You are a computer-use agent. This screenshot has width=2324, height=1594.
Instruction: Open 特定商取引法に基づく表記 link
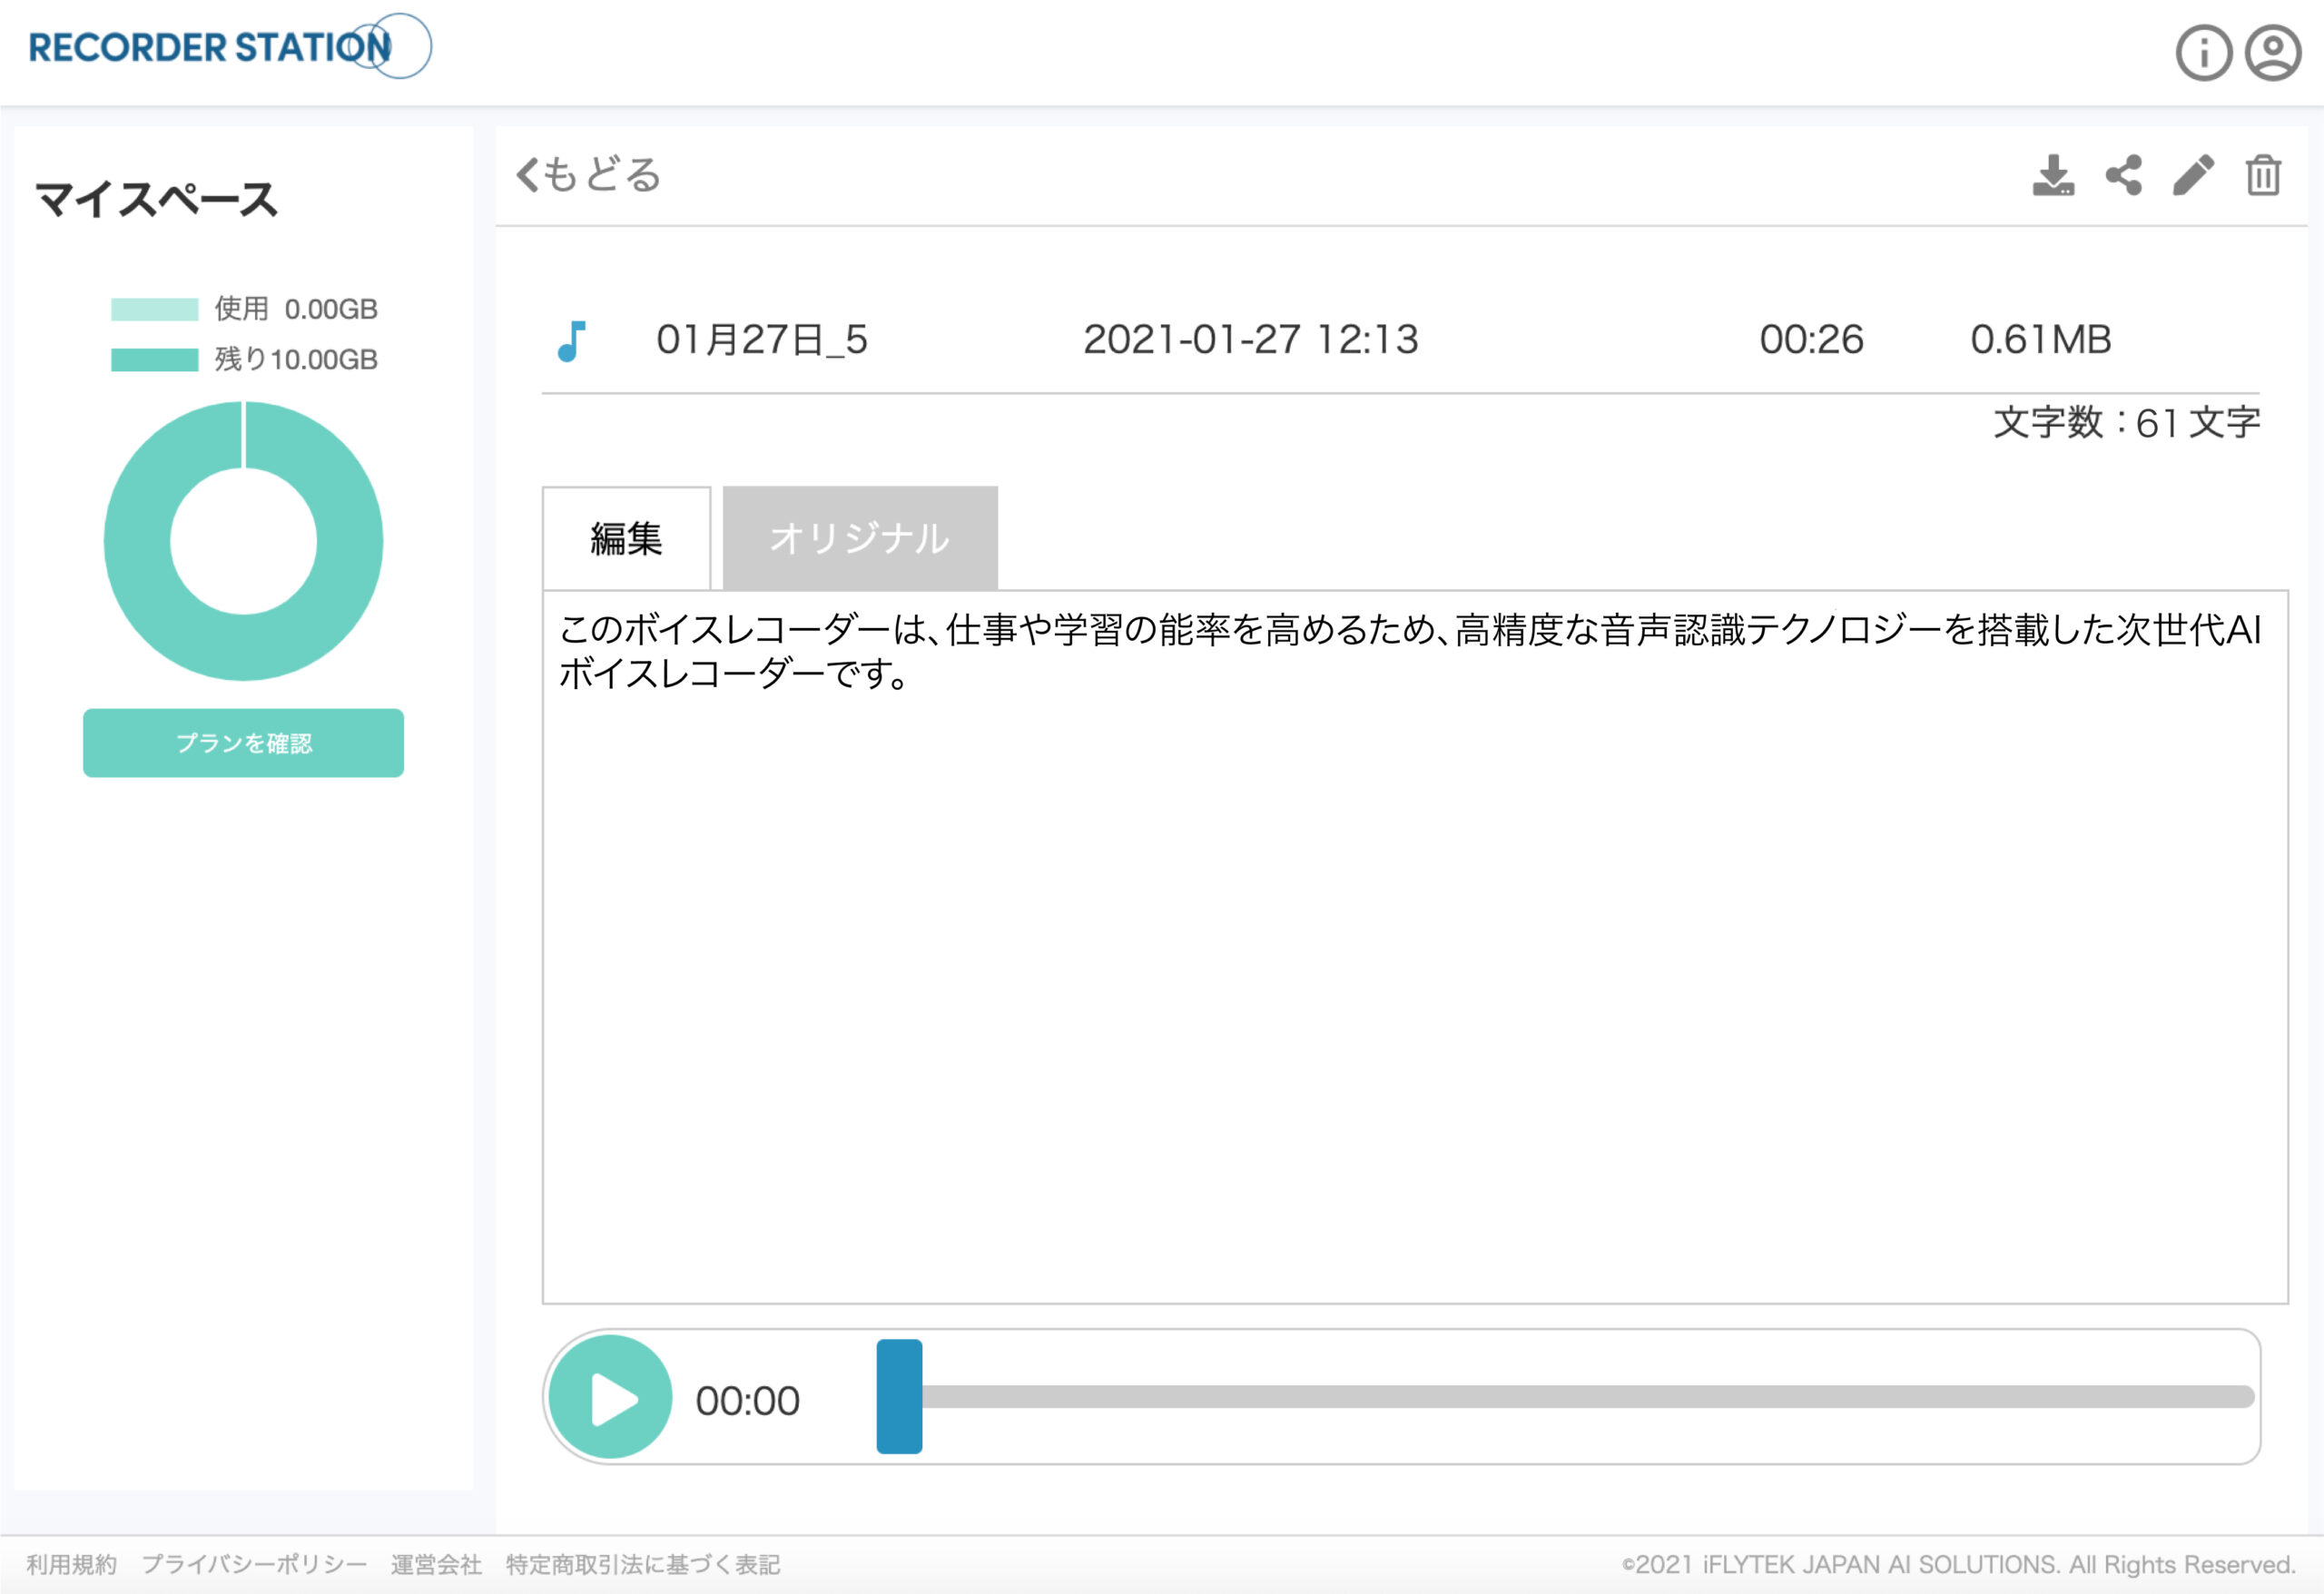(x=643, y=1564)
